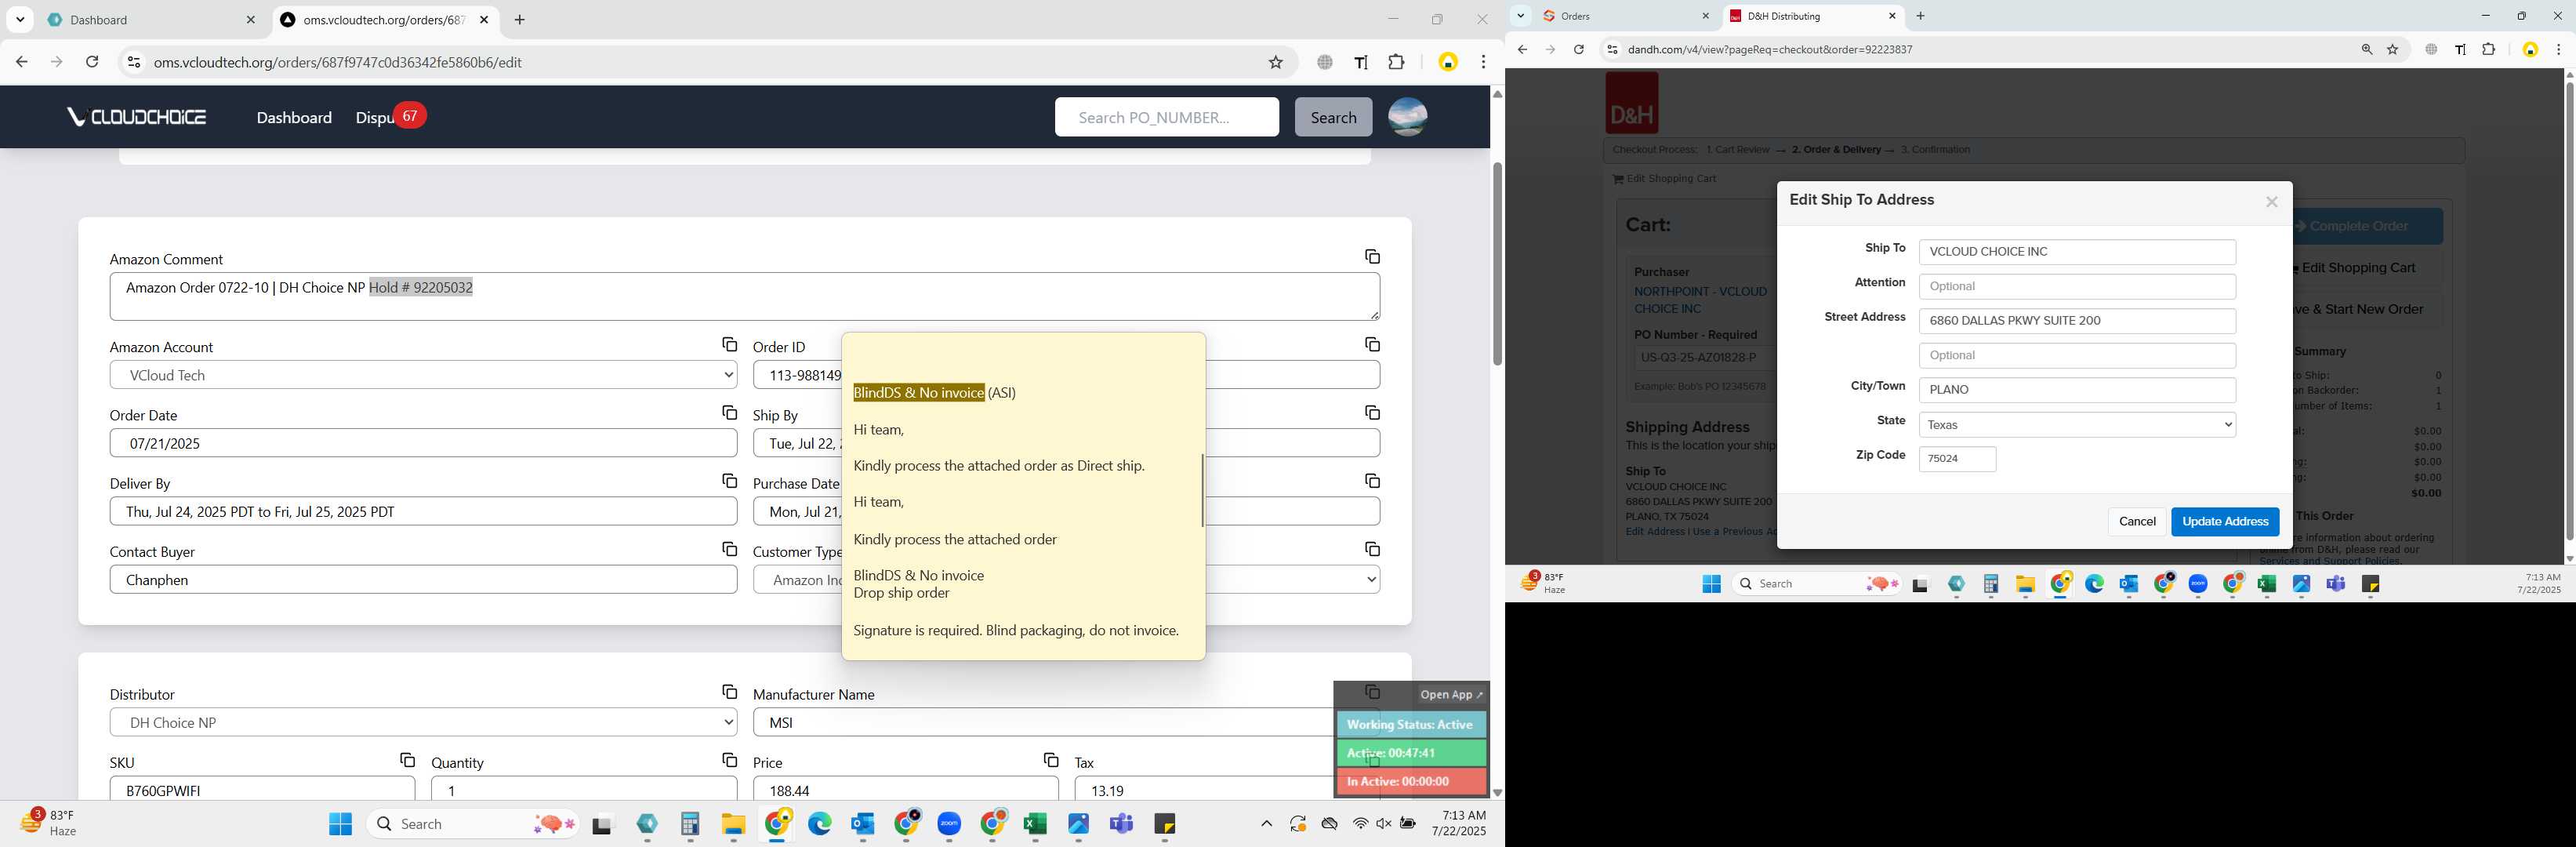Screen dimensions: 2576x847
Task: Copy the Price field value
Action: [x=1050, y=760]
